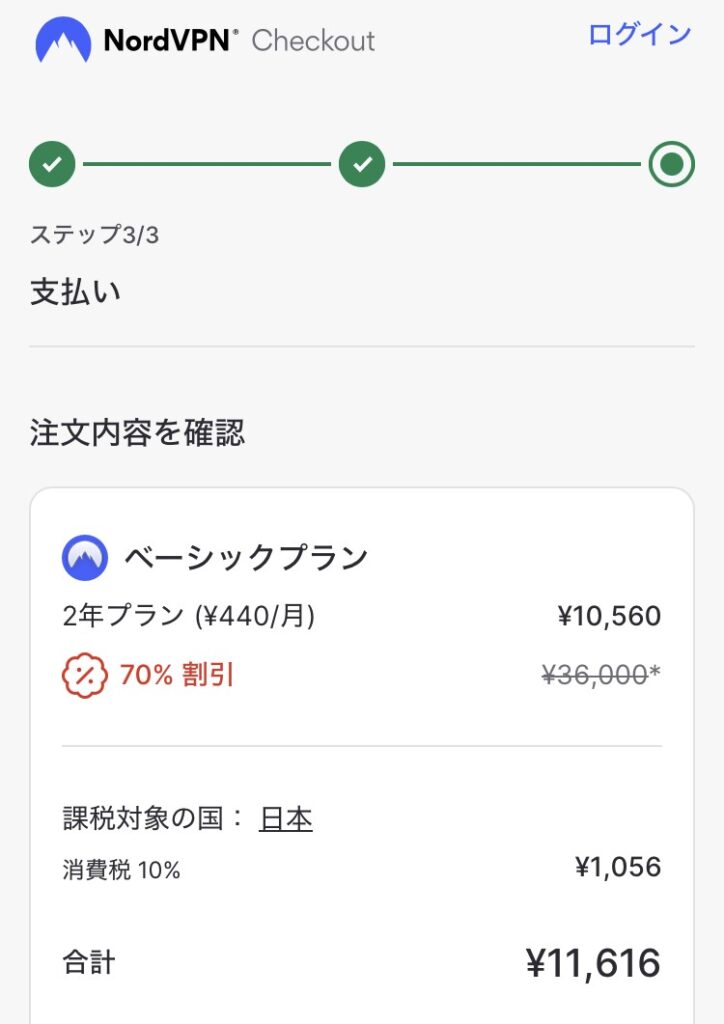Click the 消費税 10% tax label
724x1024 pixels.
coord(121,870)
